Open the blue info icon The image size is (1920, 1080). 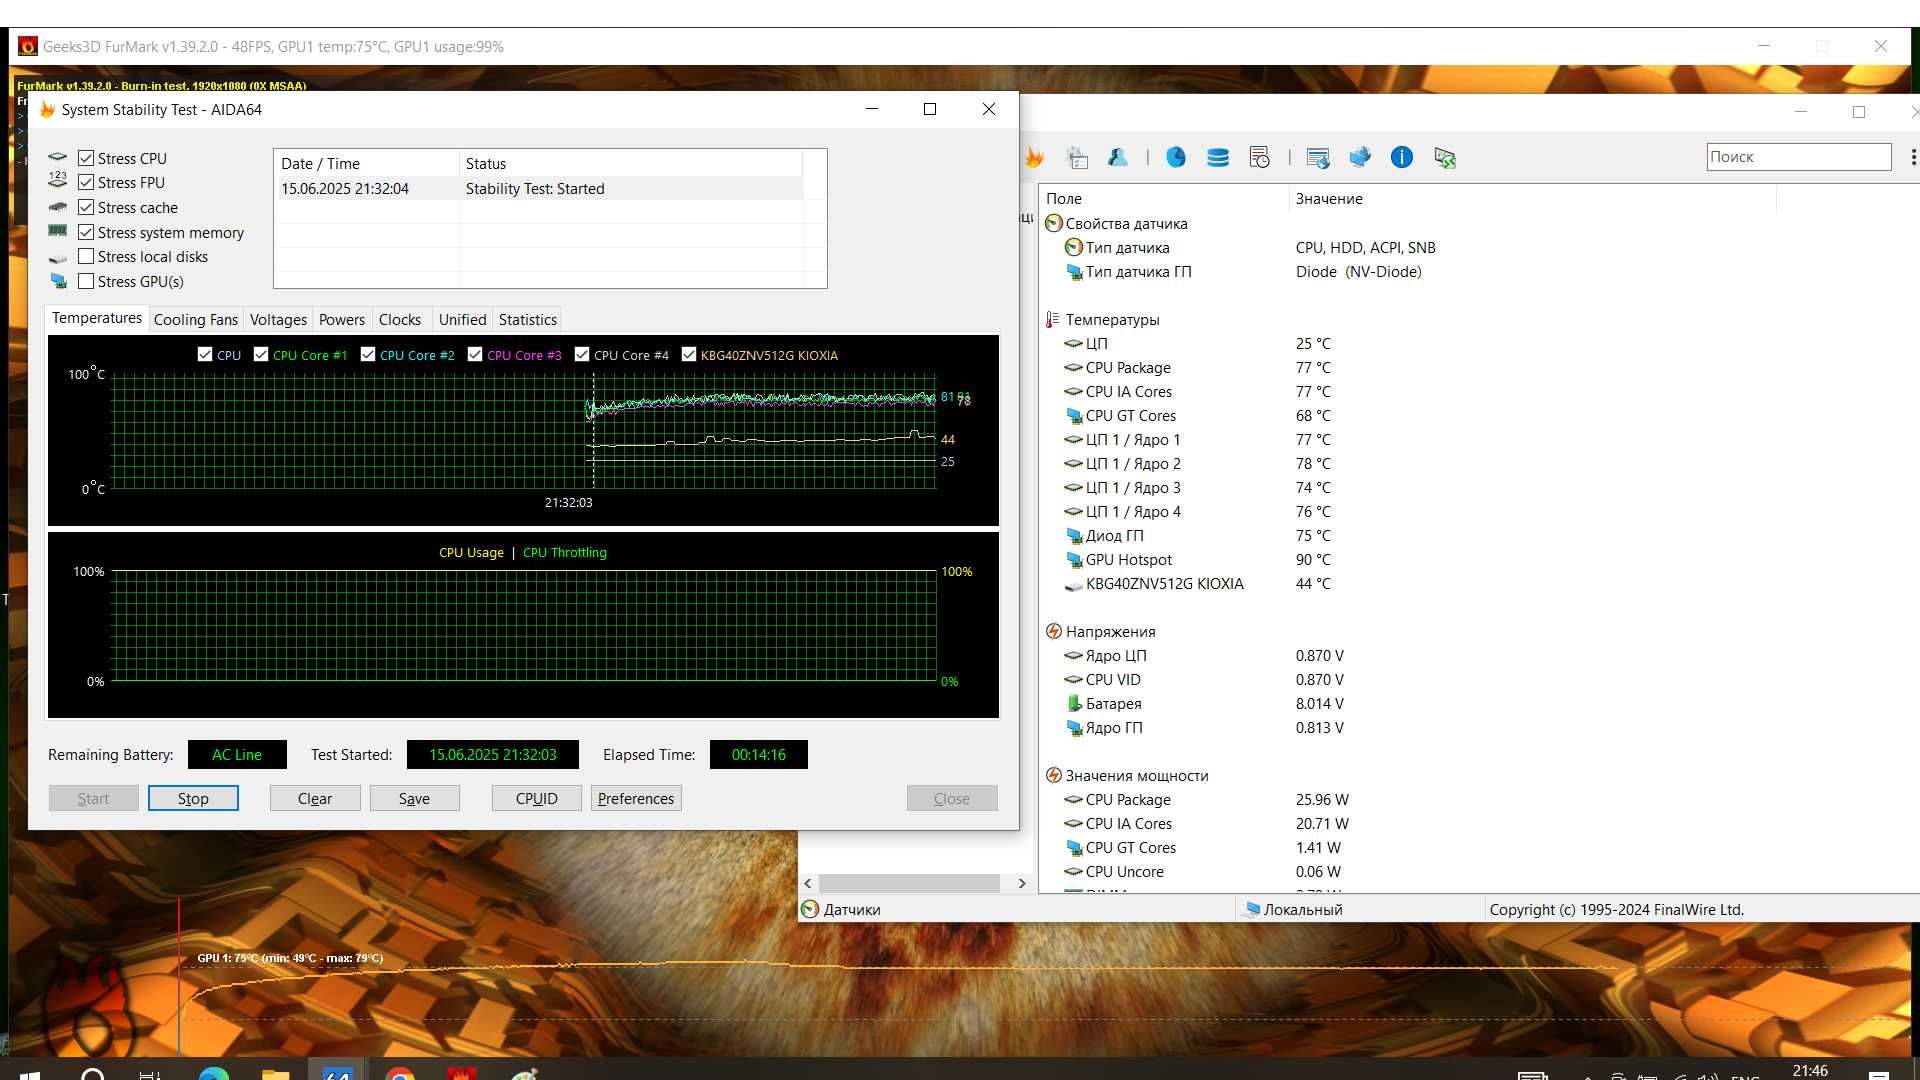click(1402, 157)
